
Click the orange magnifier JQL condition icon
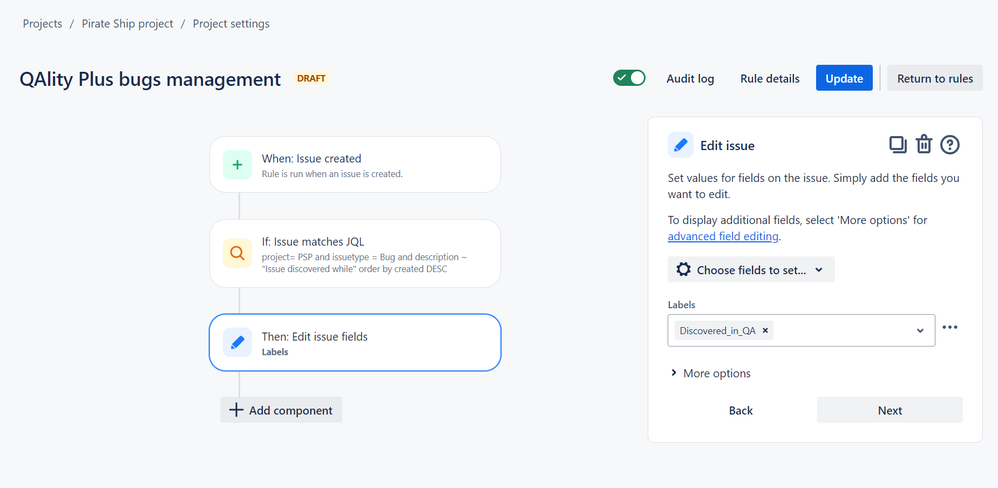[x=237, y=253]
